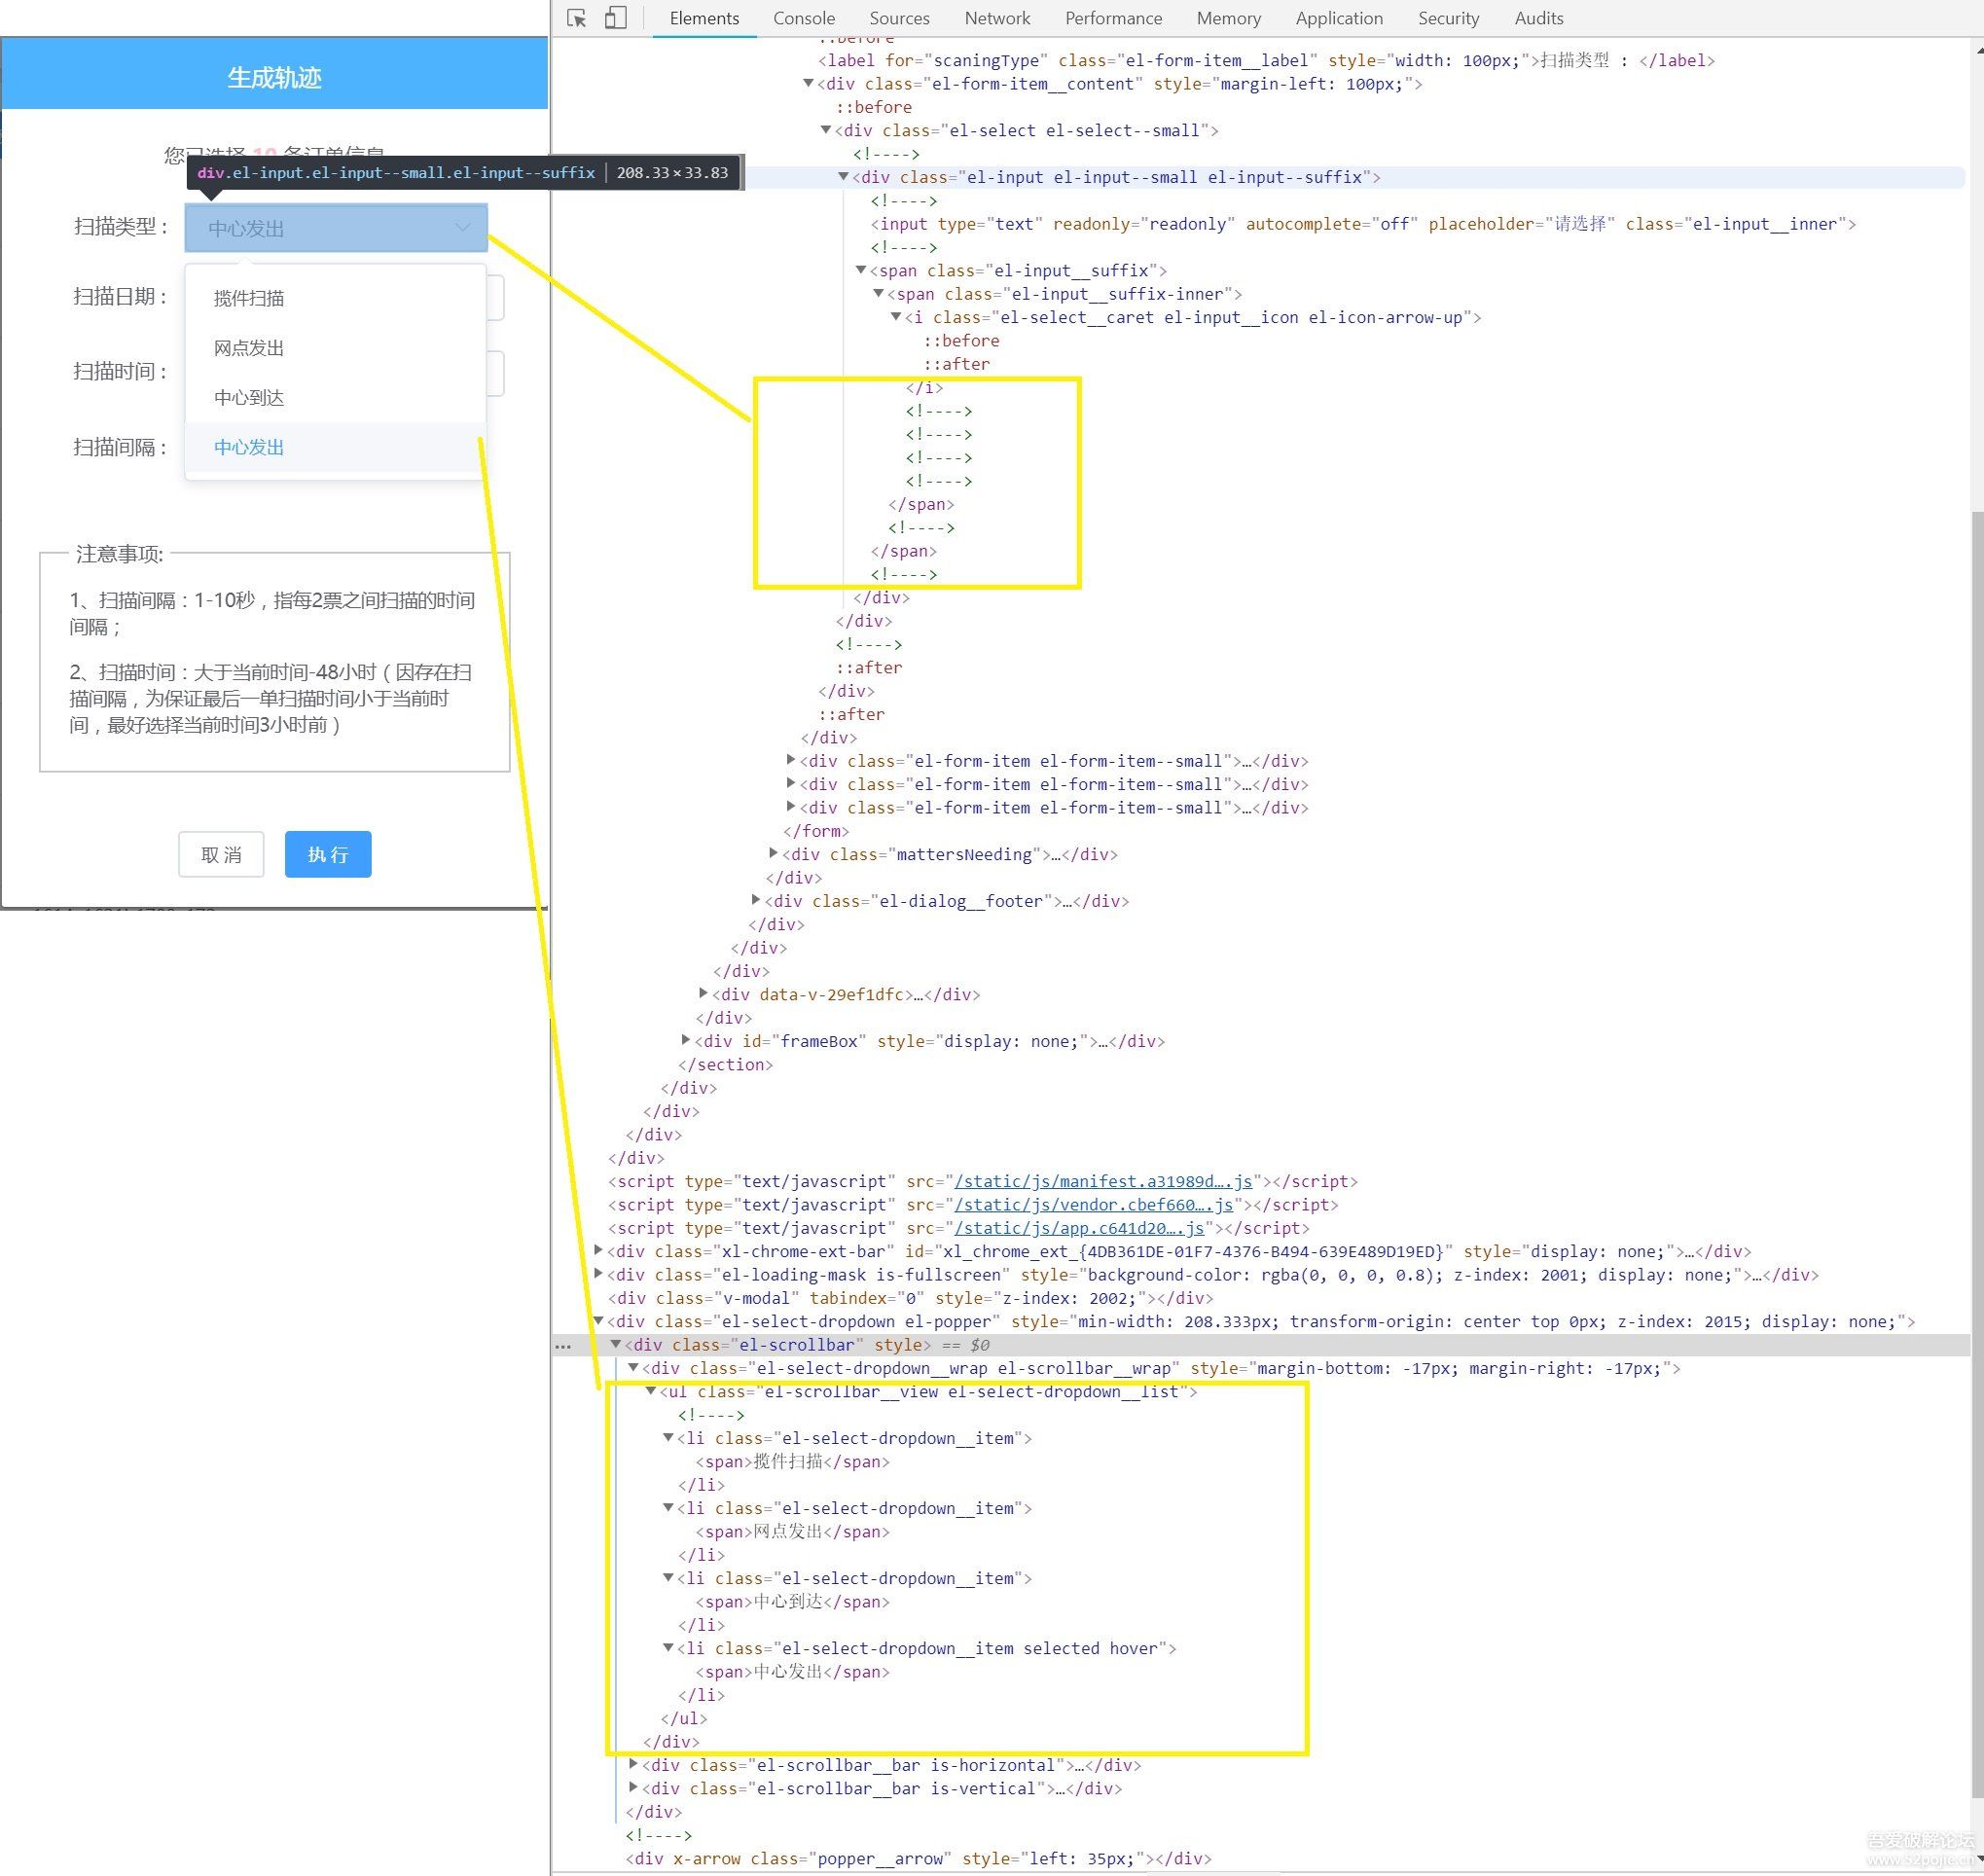Image resolution: width=1984 pixels, height=1876 pixels.
Task: Select the closing section tag line
Action: [x=725, y=1064]
